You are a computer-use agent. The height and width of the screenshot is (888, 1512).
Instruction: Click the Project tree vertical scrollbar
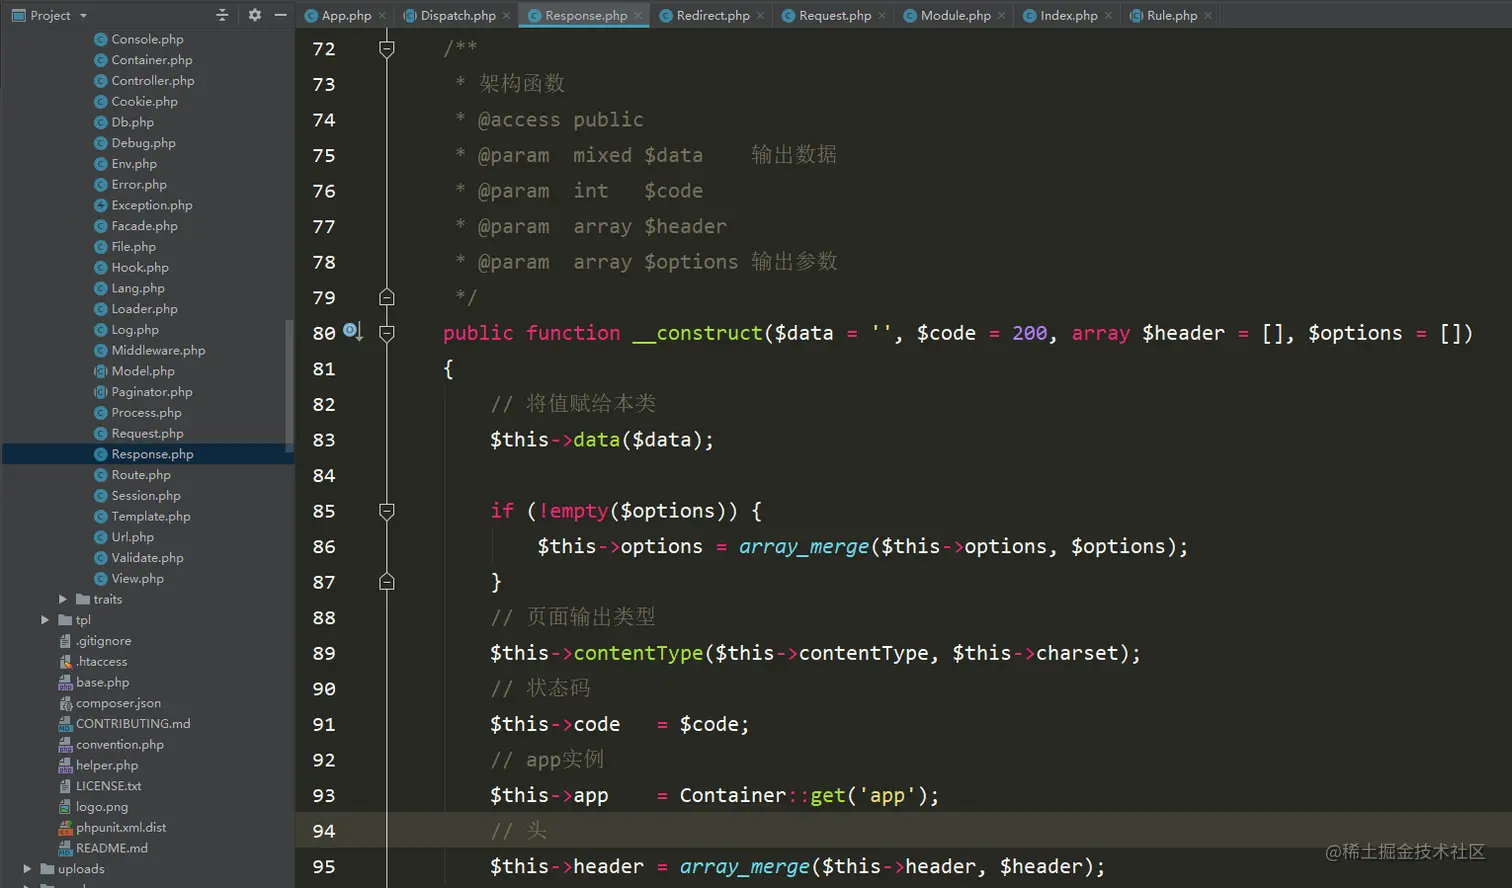pos(290,385)
